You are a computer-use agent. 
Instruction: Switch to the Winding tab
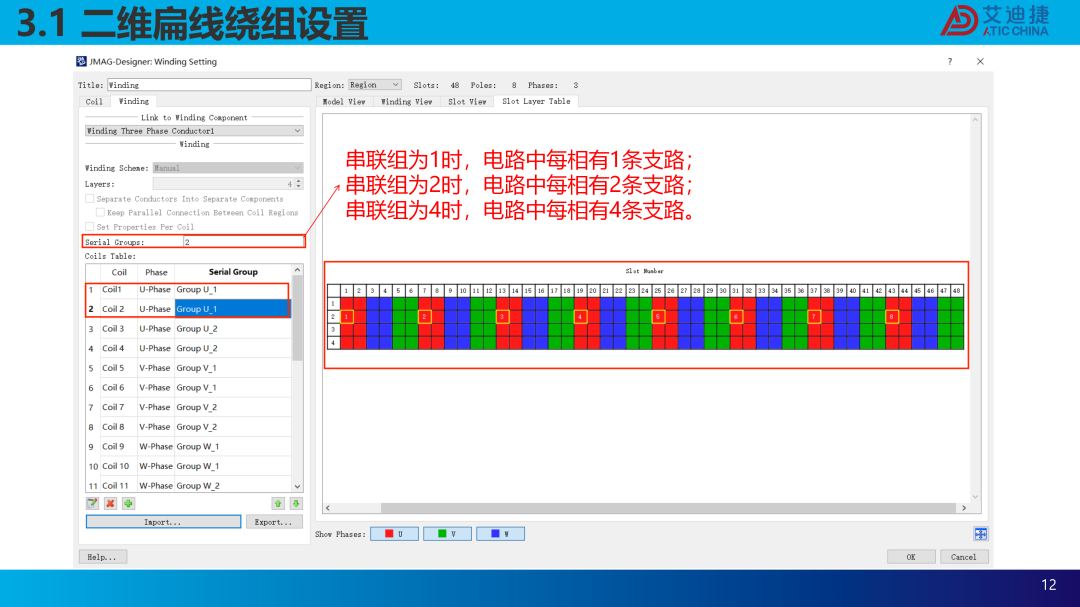coord(134,101)
